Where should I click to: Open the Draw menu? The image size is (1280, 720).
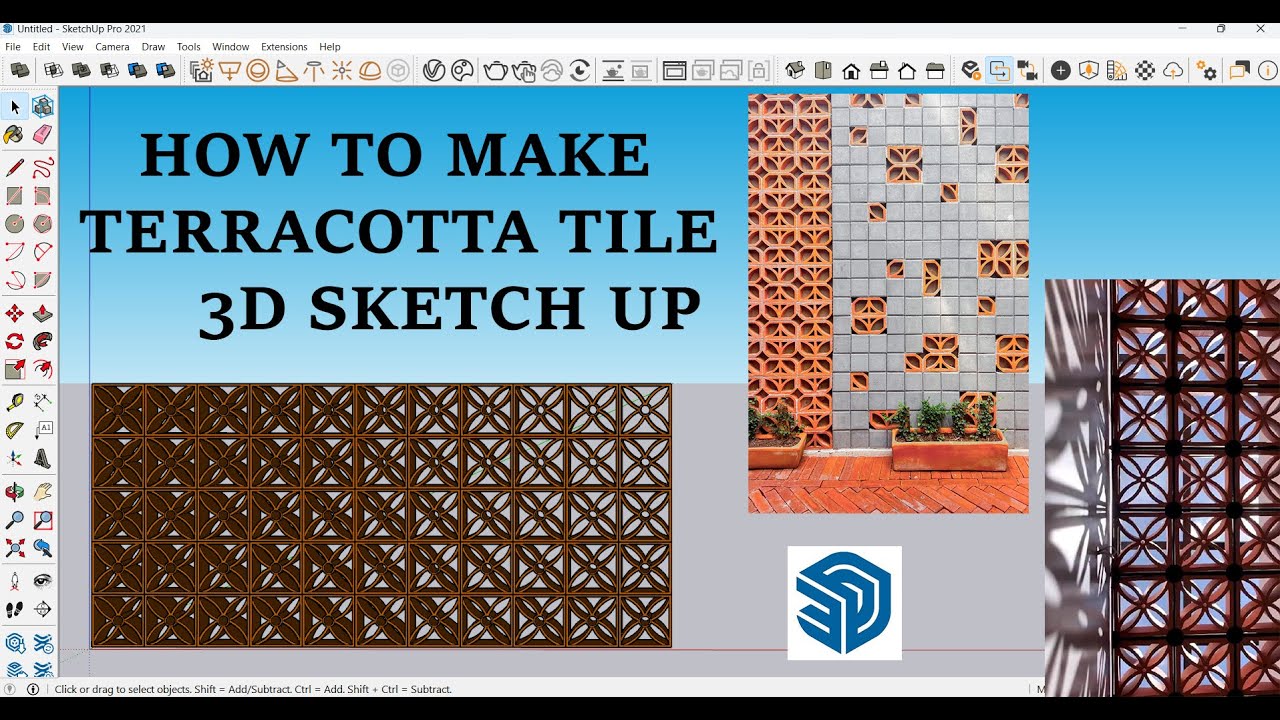(153, 47)
